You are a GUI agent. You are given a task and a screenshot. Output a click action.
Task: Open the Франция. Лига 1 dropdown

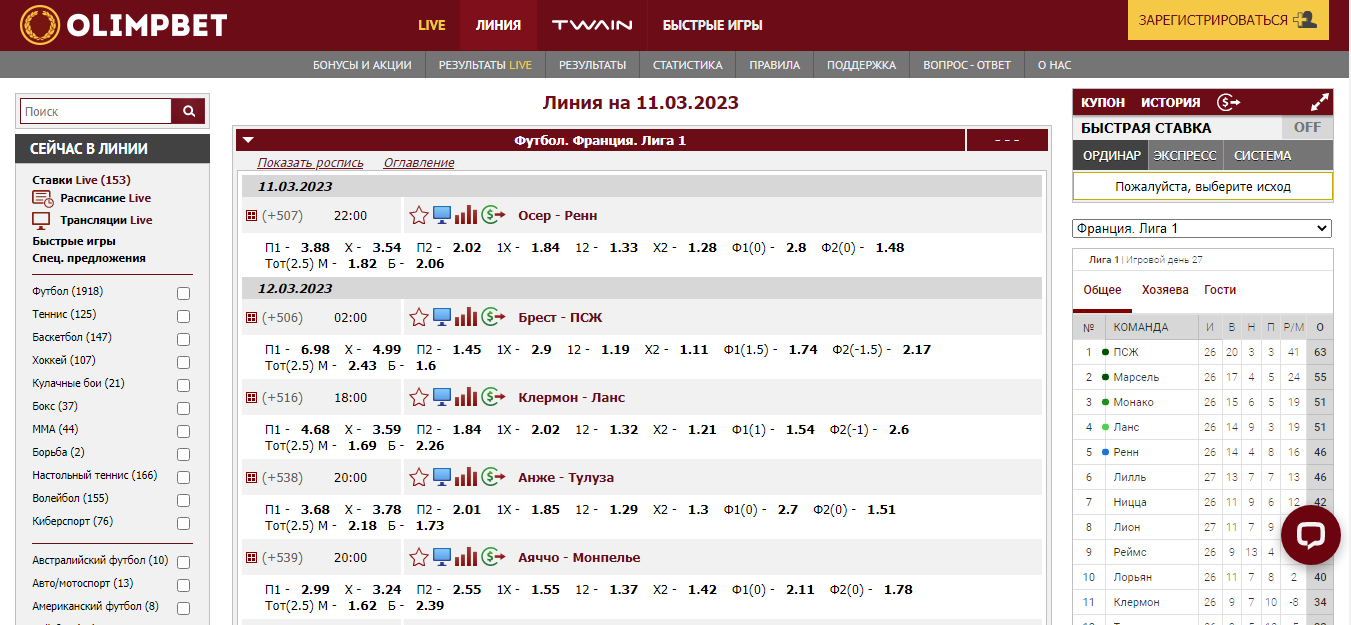(x=1202, y=229)
